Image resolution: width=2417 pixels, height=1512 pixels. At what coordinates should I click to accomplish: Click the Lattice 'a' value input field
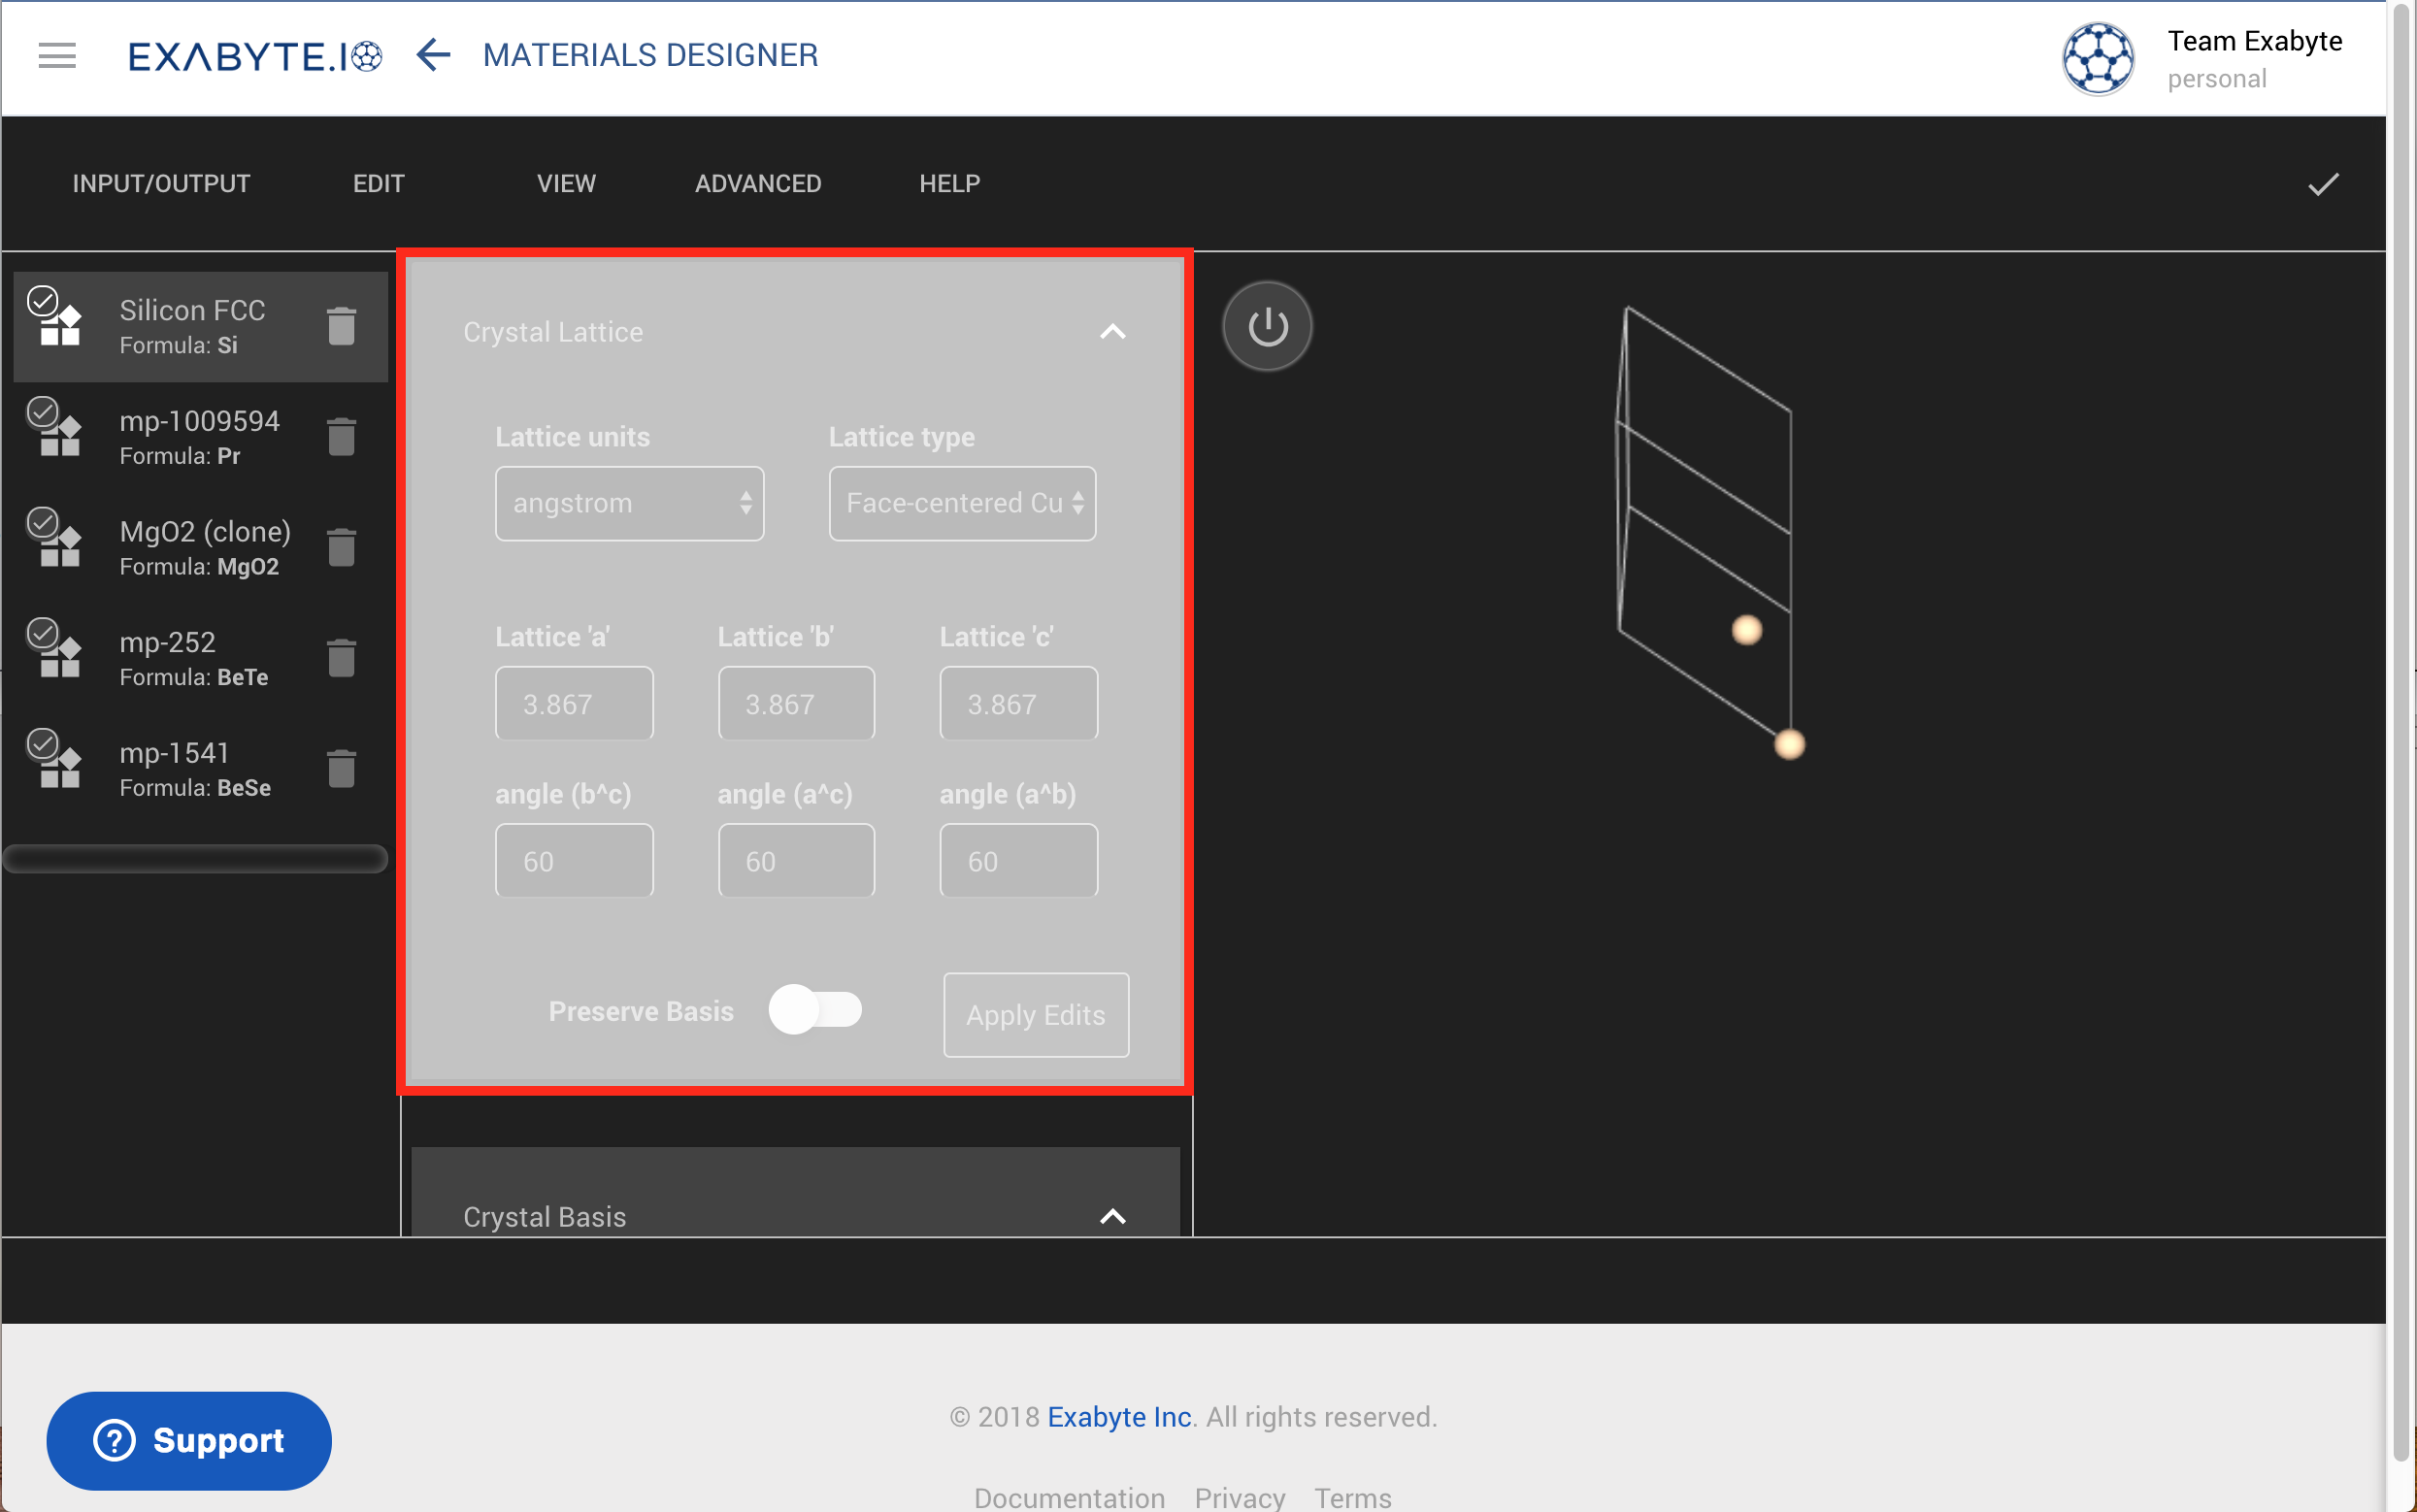coord(573,703)
